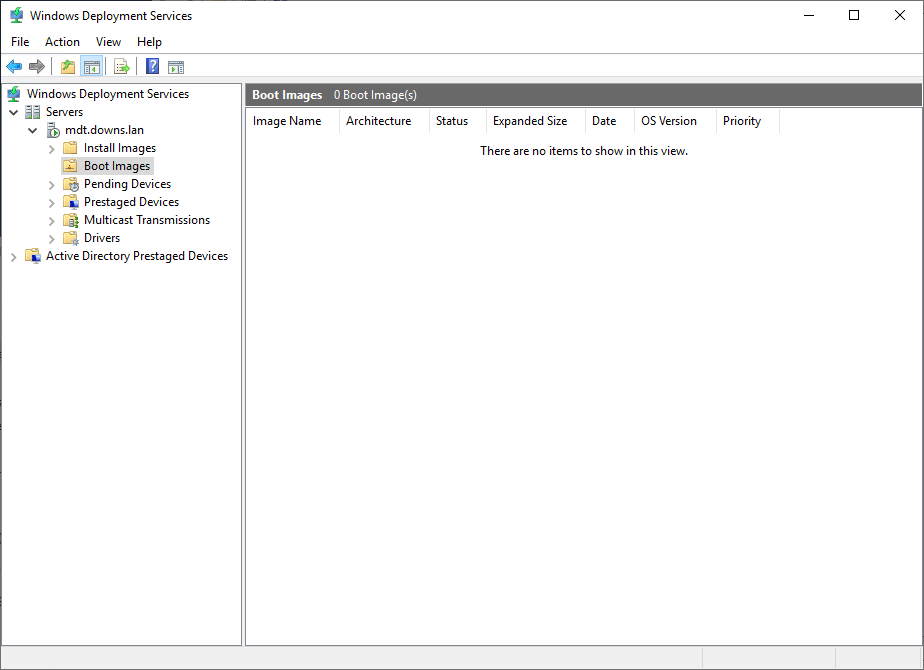Open Help using the question mark icon
This screenshot has height=670, width=924.
pos(152,67)
